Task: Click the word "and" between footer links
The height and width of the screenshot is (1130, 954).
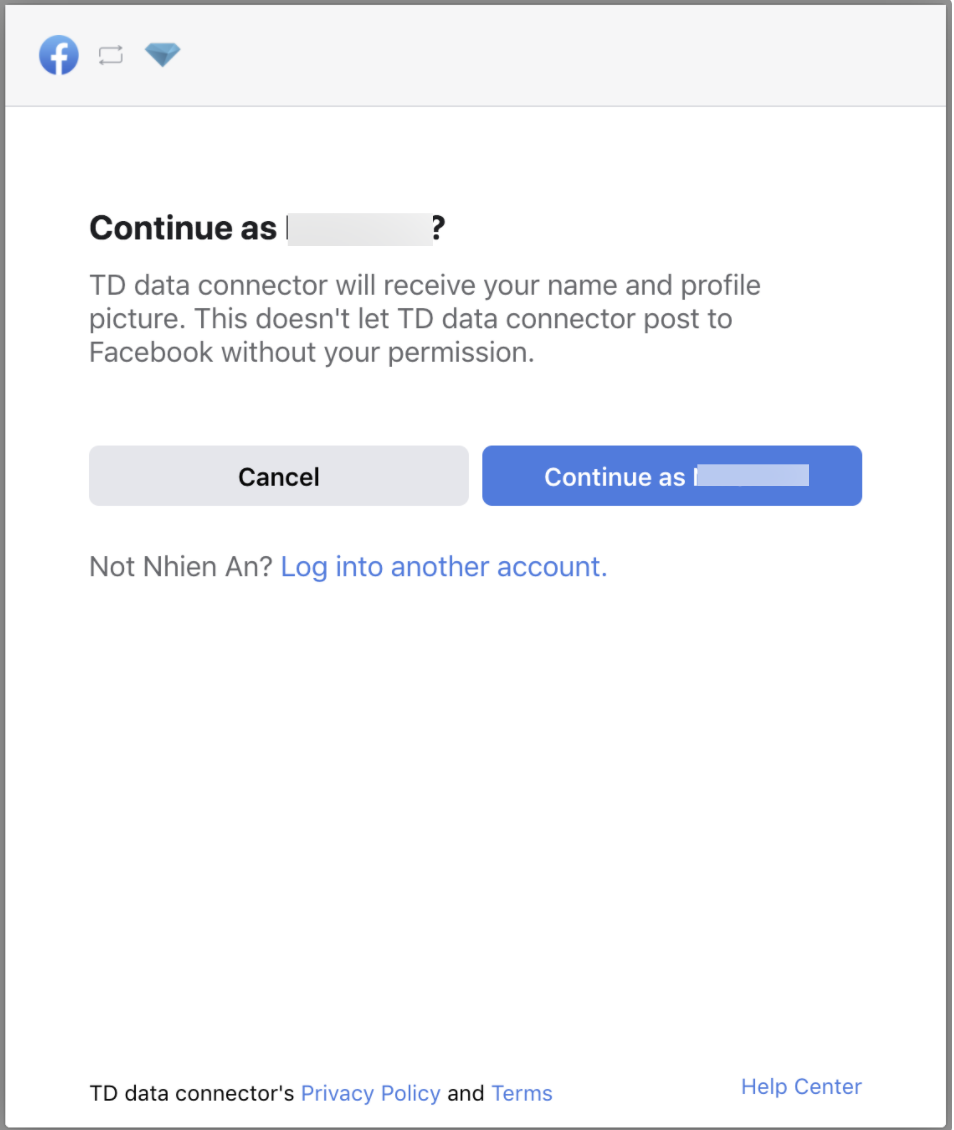Action: coord(465,1093)
